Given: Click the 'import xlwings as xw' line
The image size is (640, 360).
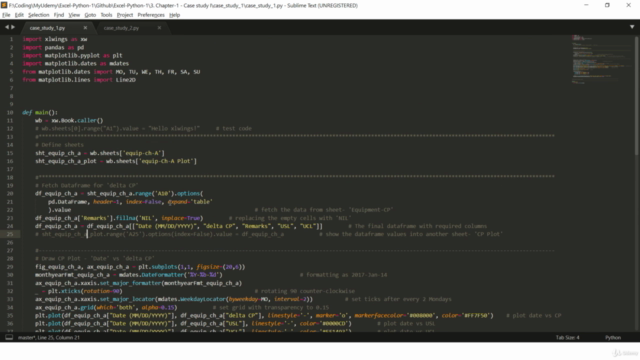Looking at the screenshot, I should tap(55, 39).
